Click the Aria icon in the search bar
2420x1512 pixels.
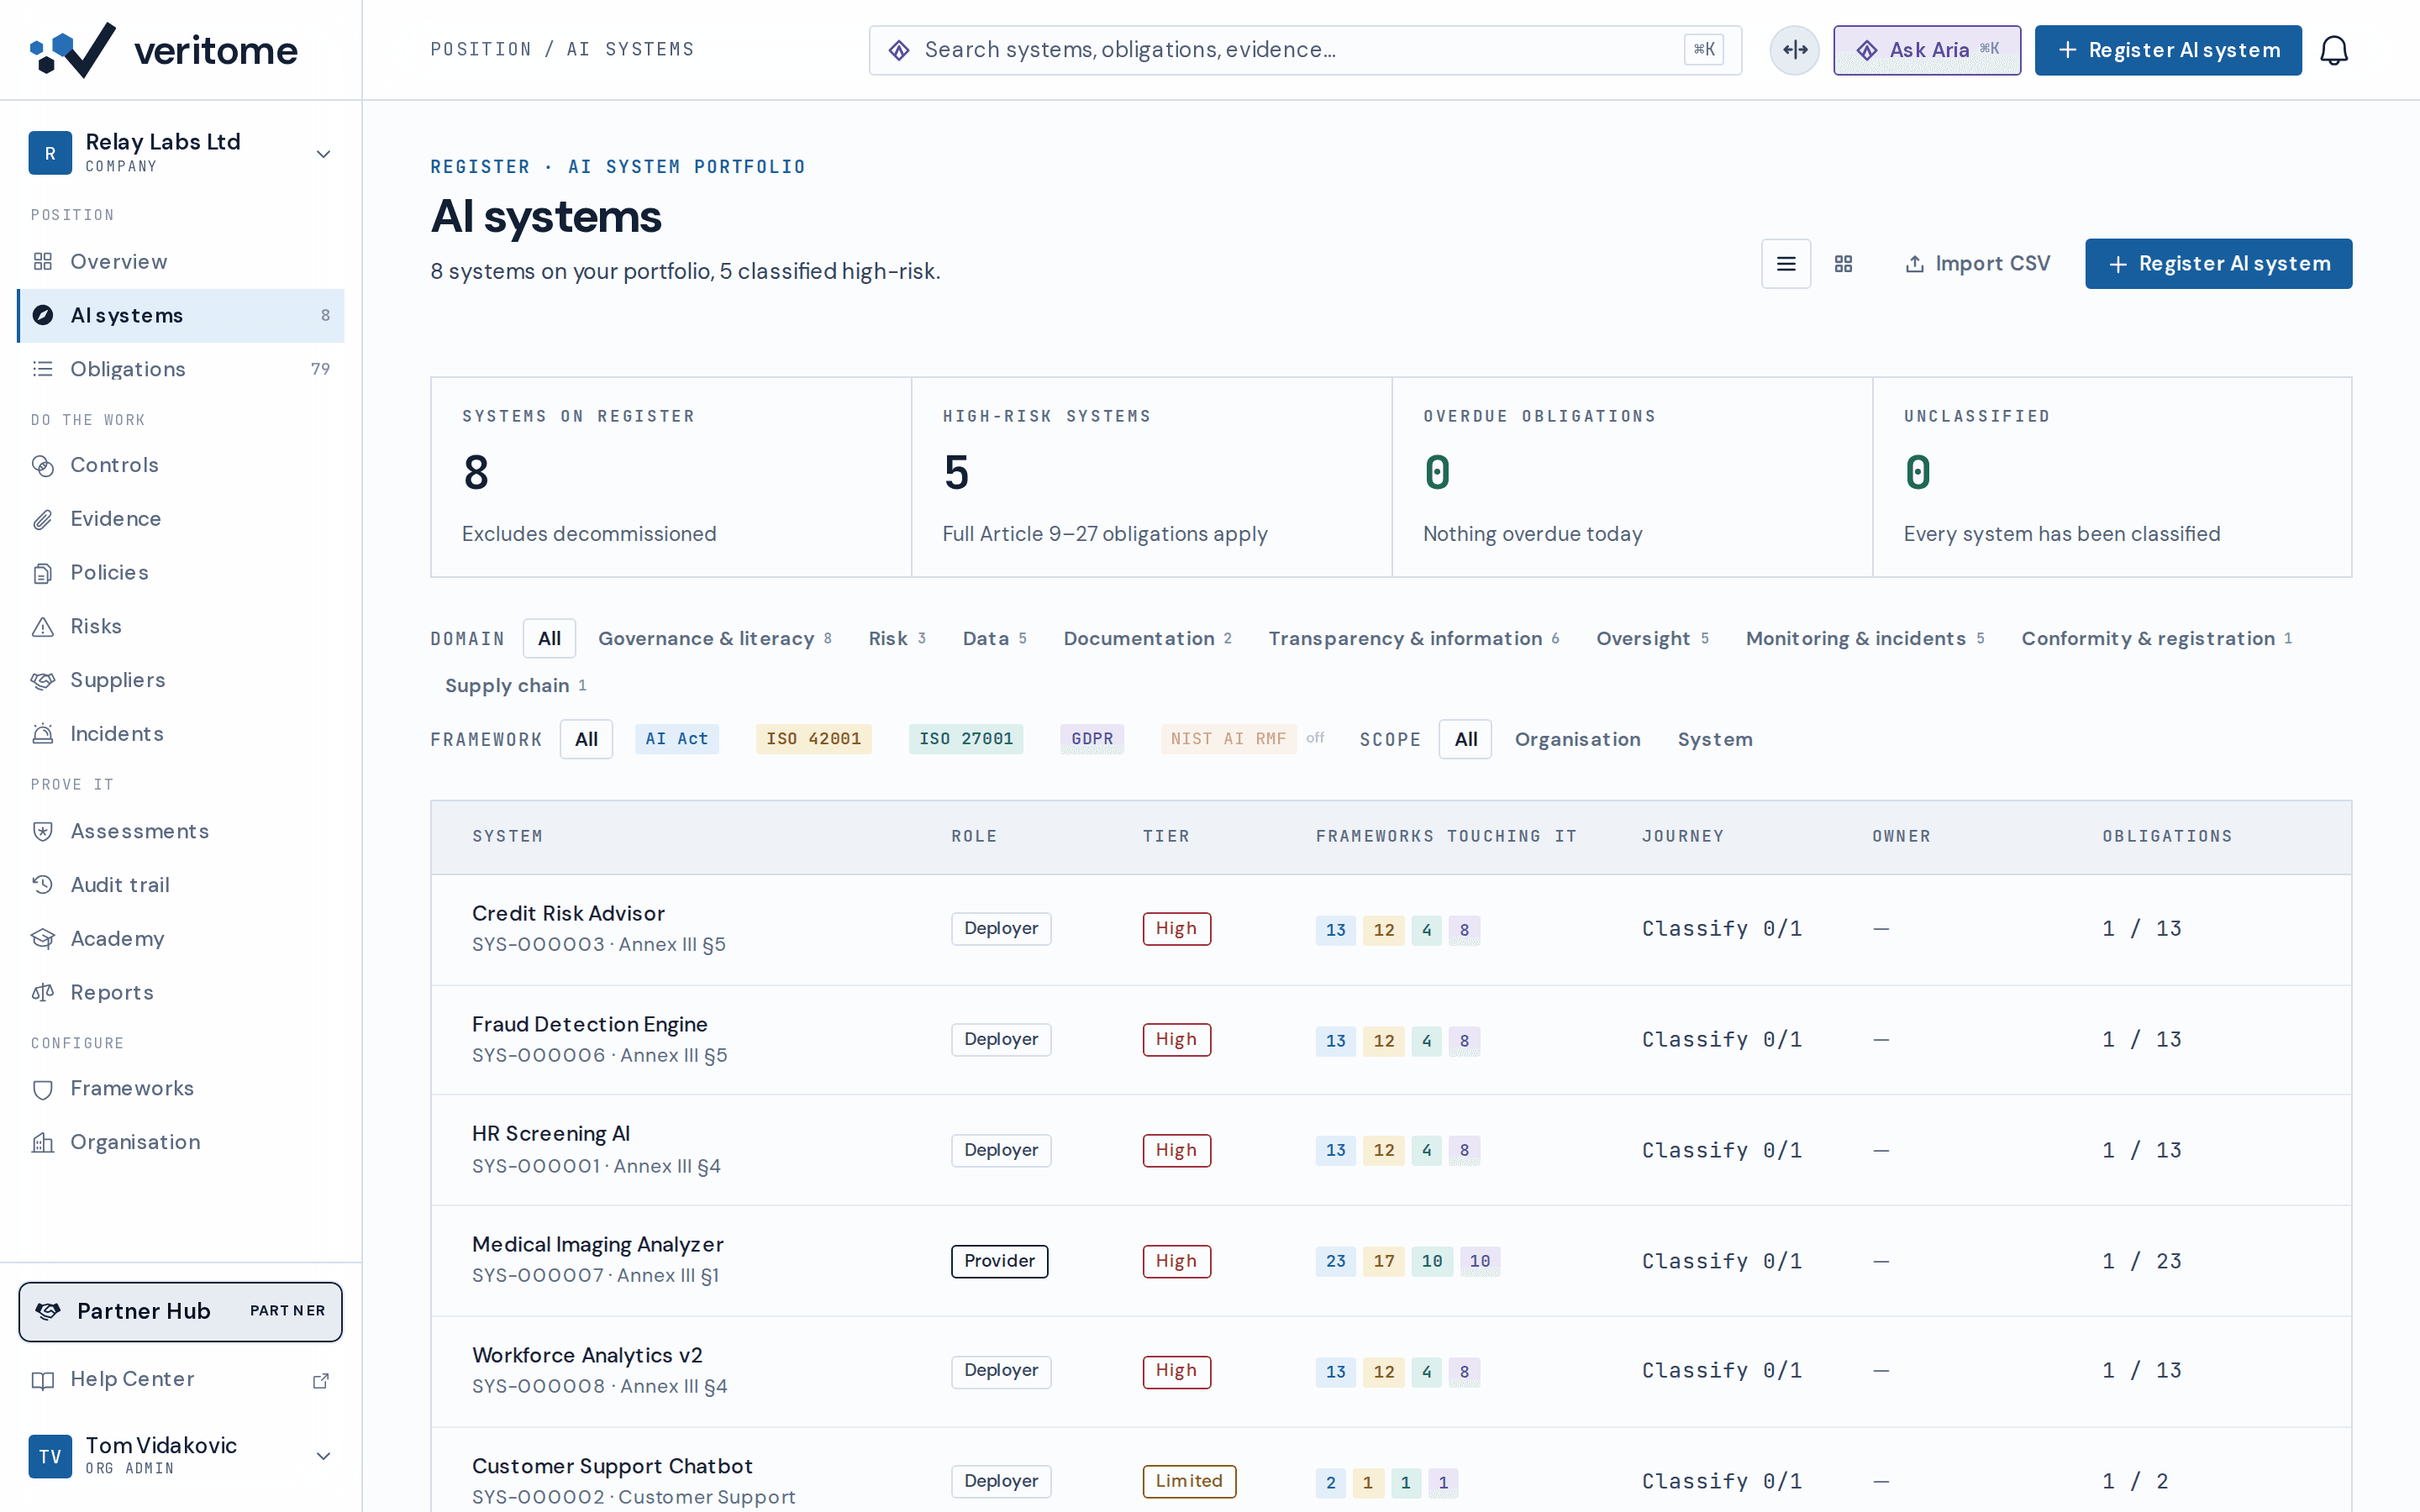coord(899,50)
